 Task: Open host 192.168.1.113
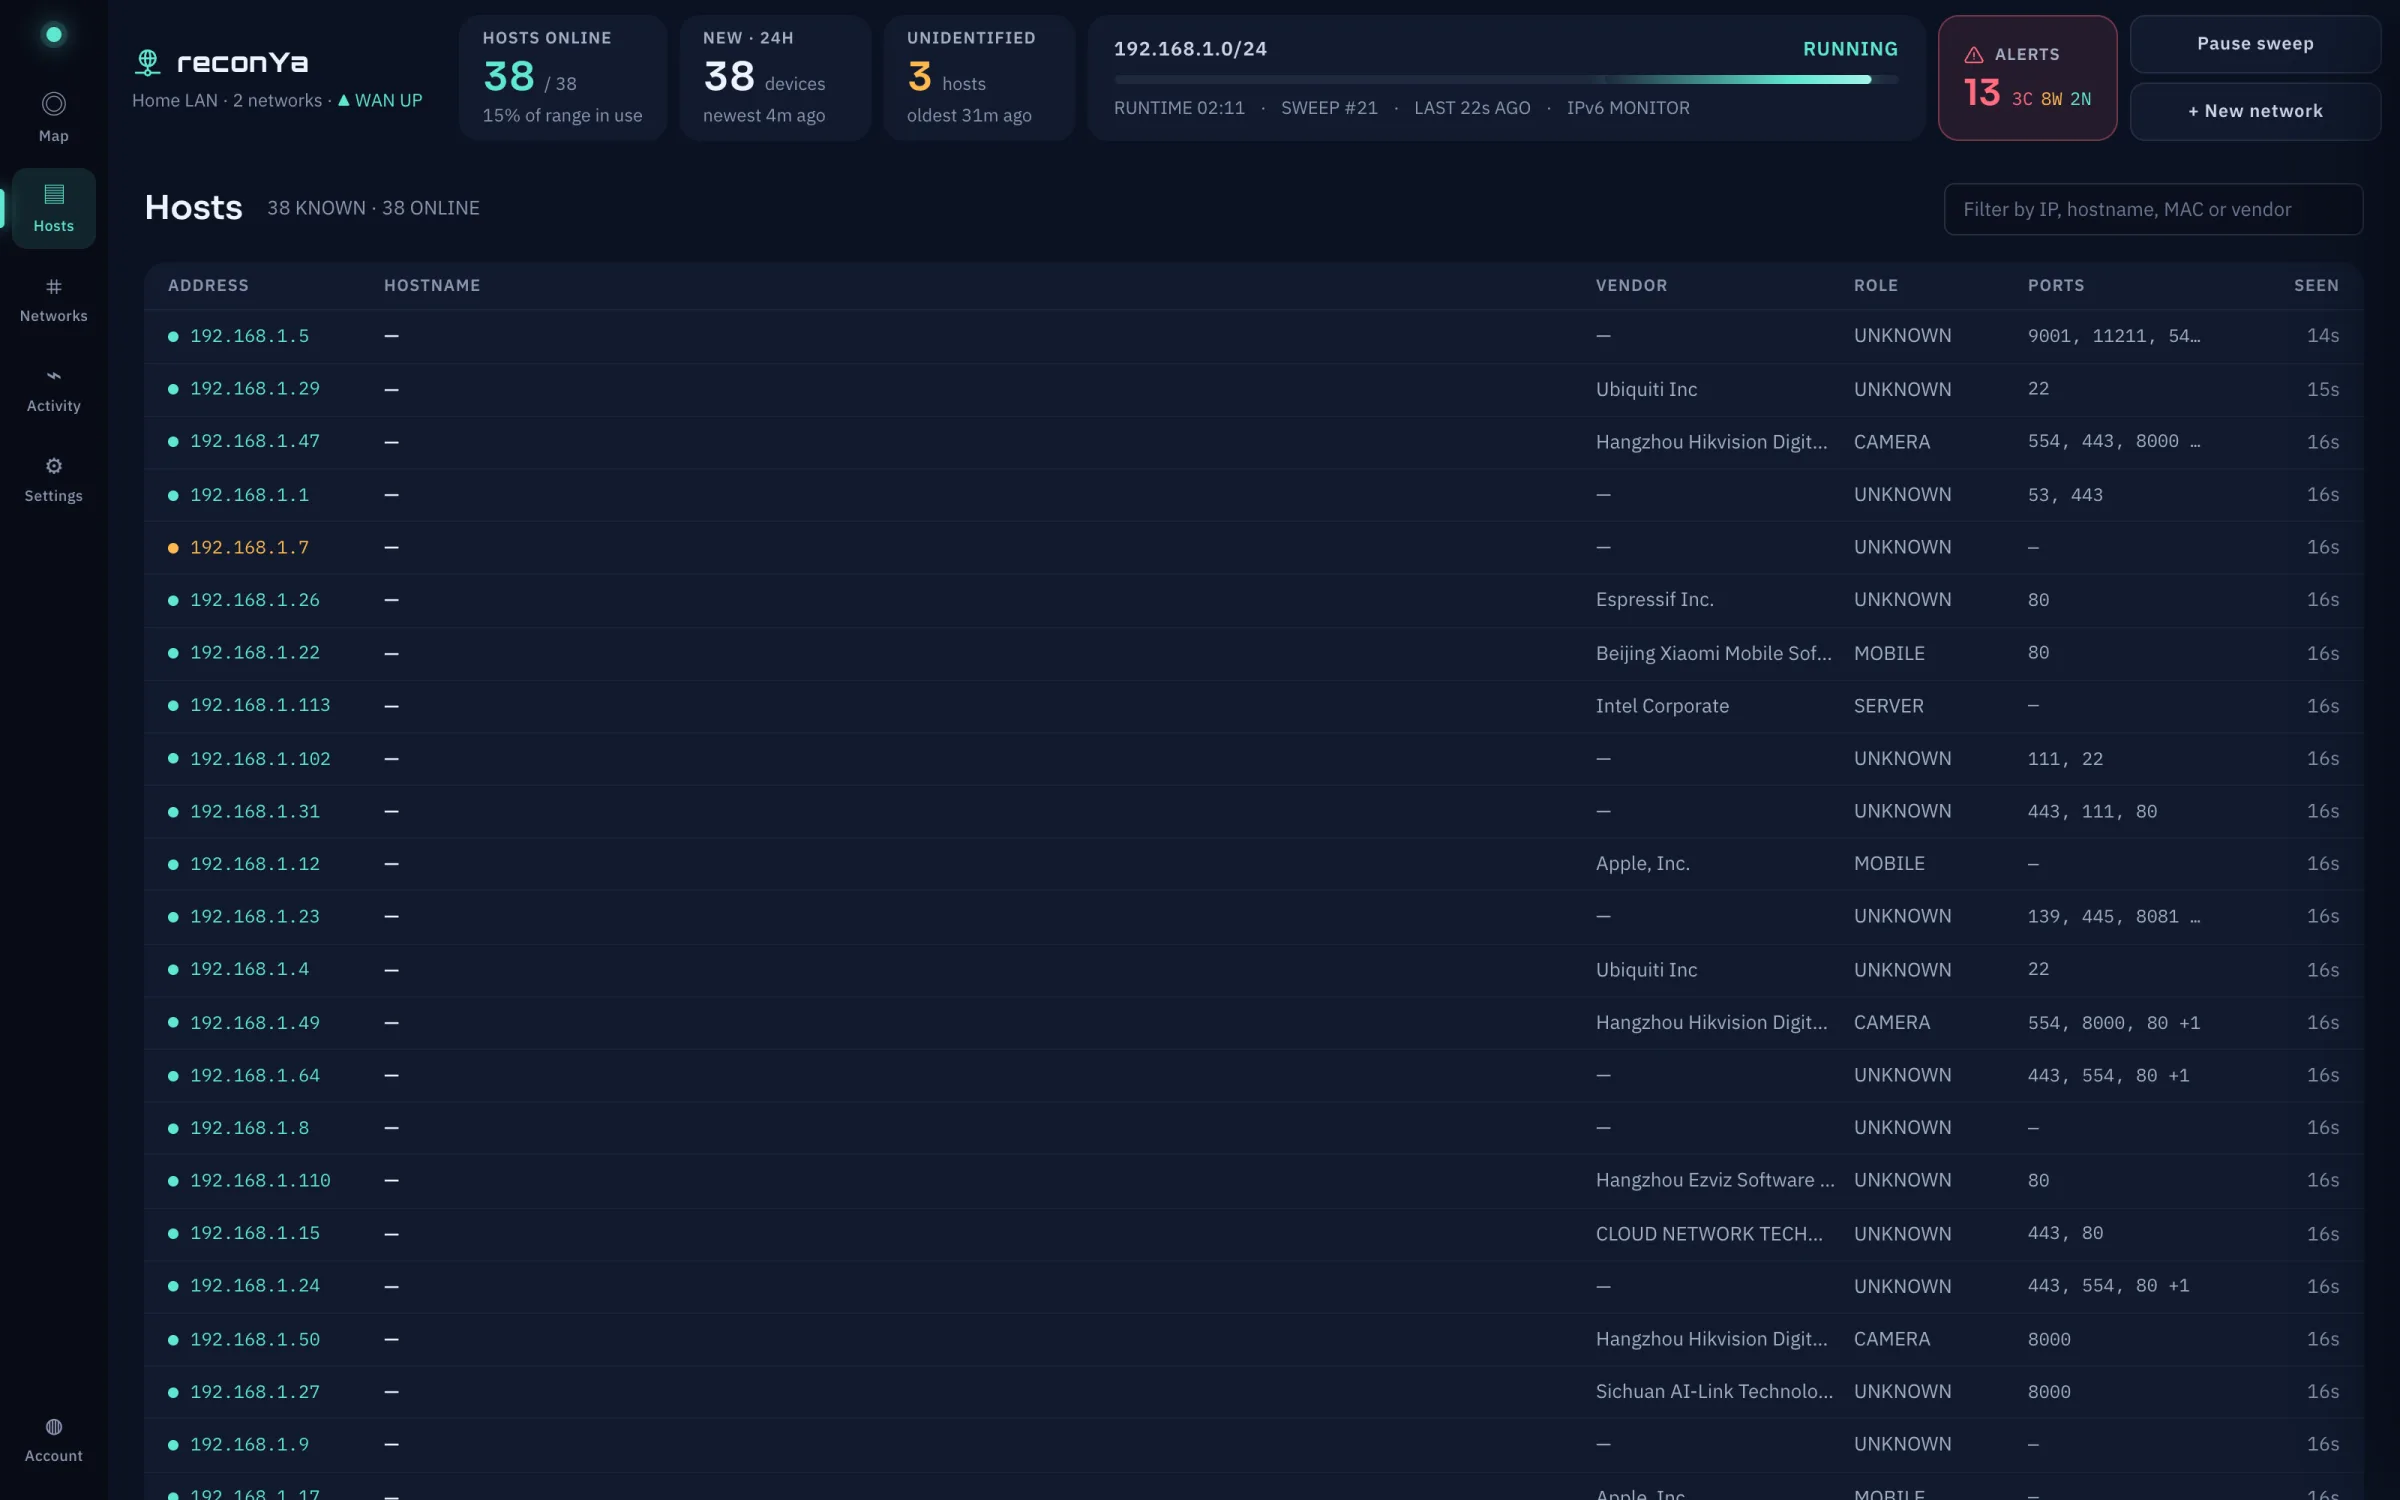click(x=1253, y=706)
